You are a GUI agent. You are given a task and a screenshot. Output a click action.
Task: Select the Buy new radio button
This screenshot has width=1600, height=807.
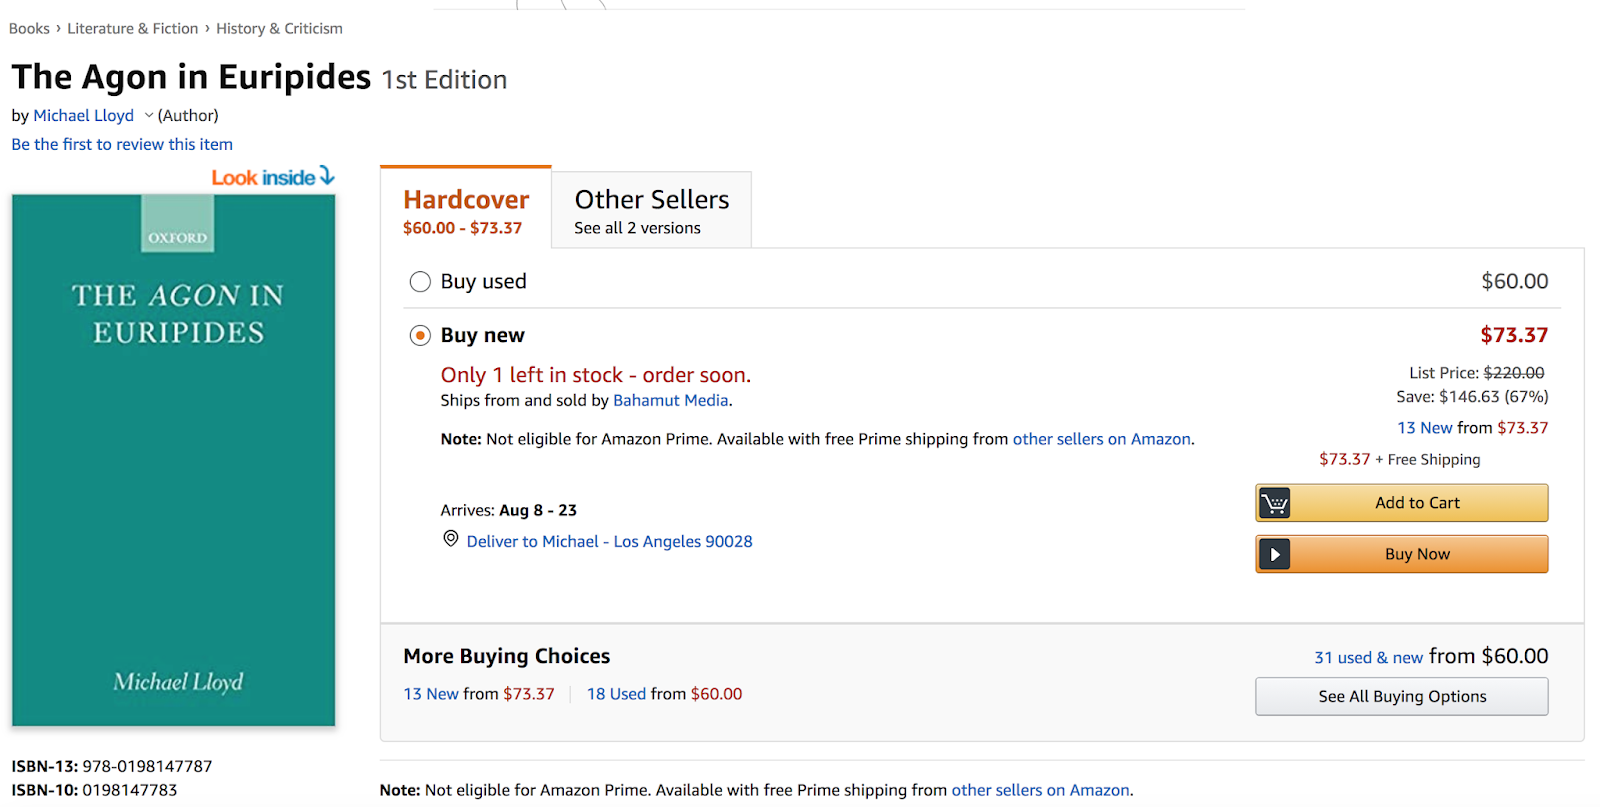[x=420, y=335]
